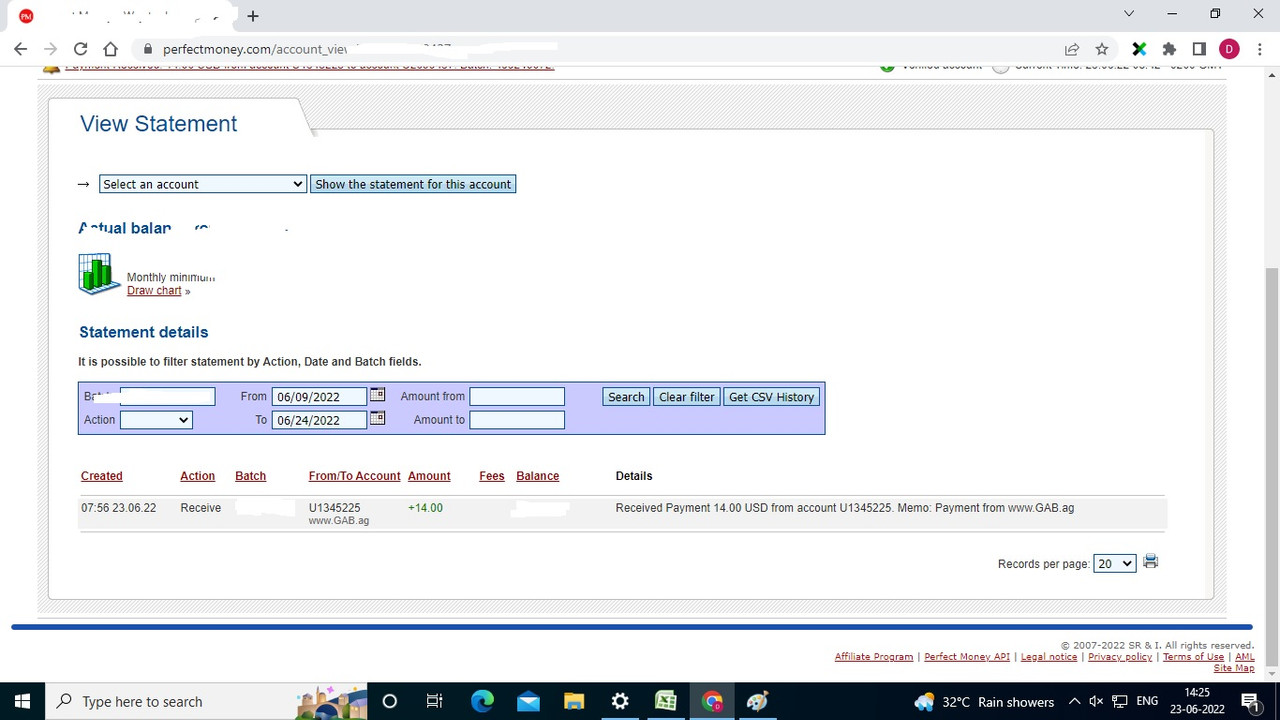The height and width of the screenshot is (720, 1280).
Task: Change Records per page dropdown
Action: pos(1114,564)
